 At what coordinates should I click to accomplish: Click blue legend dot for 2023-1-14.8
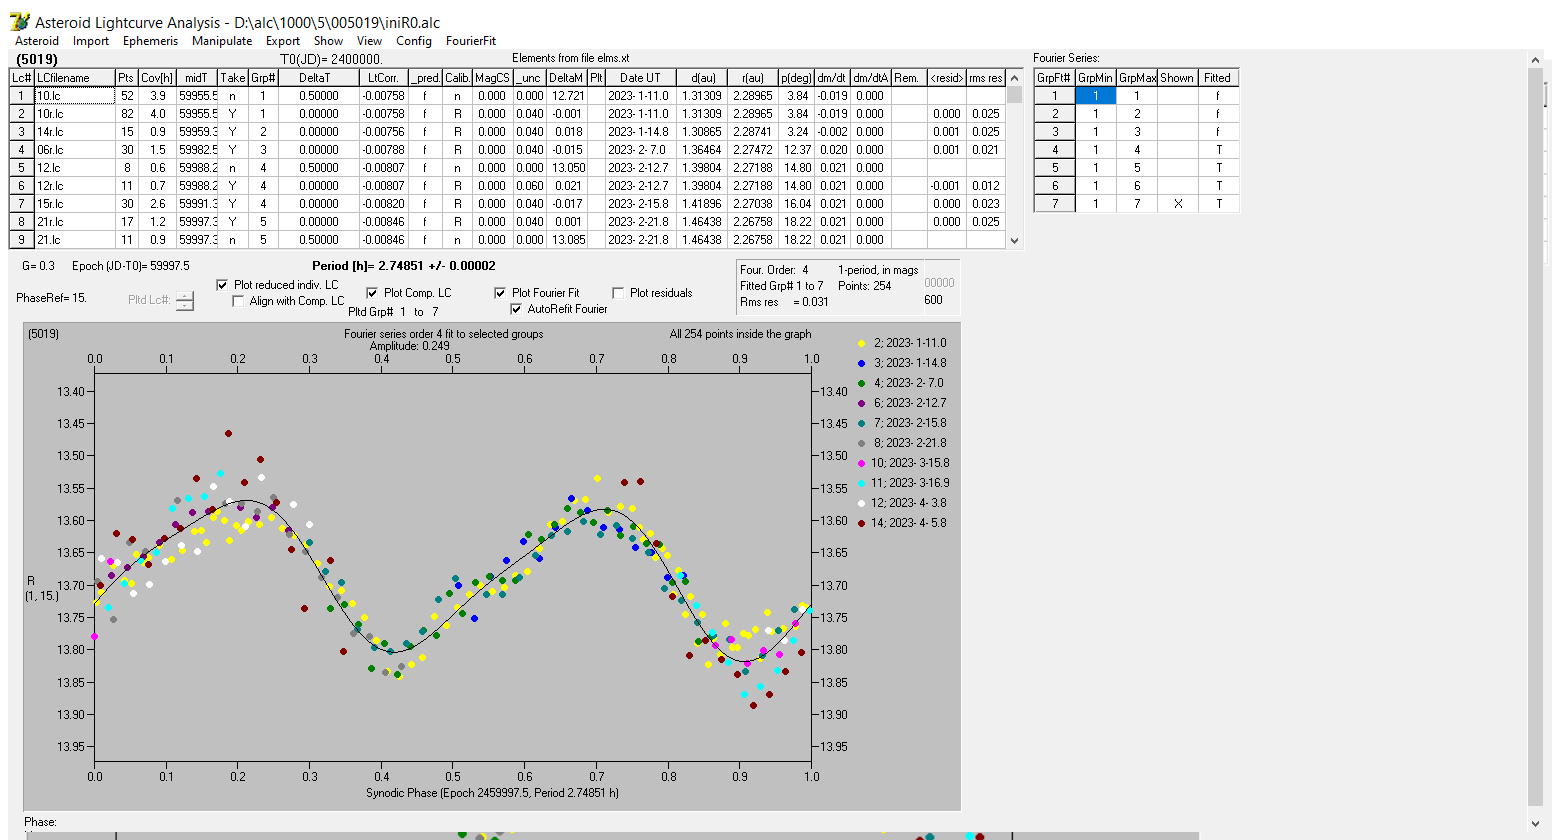pyautogui.click(x=861, y=363)
